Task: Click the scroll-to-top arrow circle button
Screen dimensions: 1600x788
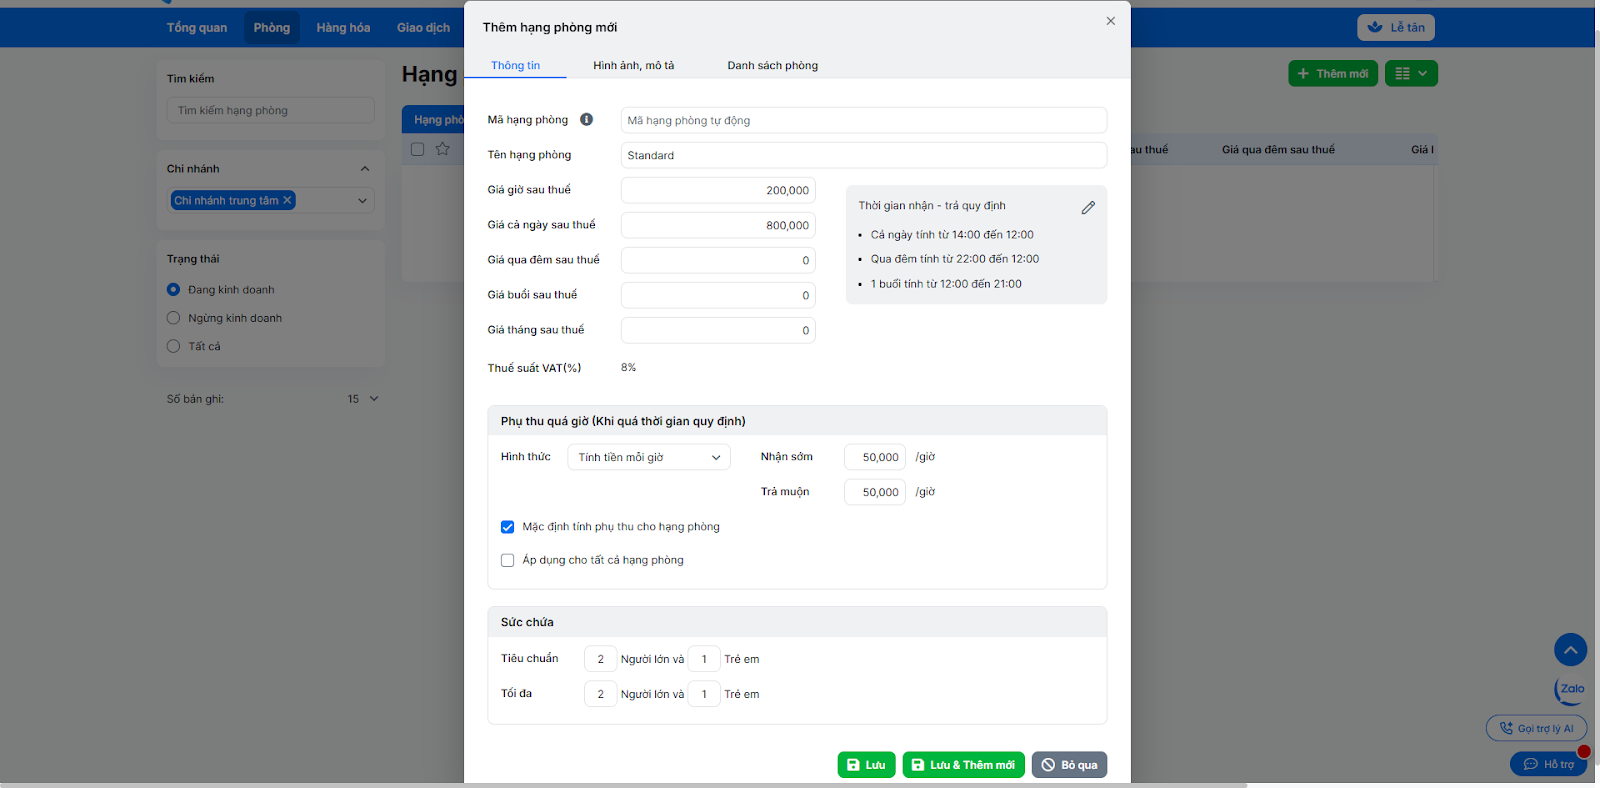Action: tap(1570, 650)
